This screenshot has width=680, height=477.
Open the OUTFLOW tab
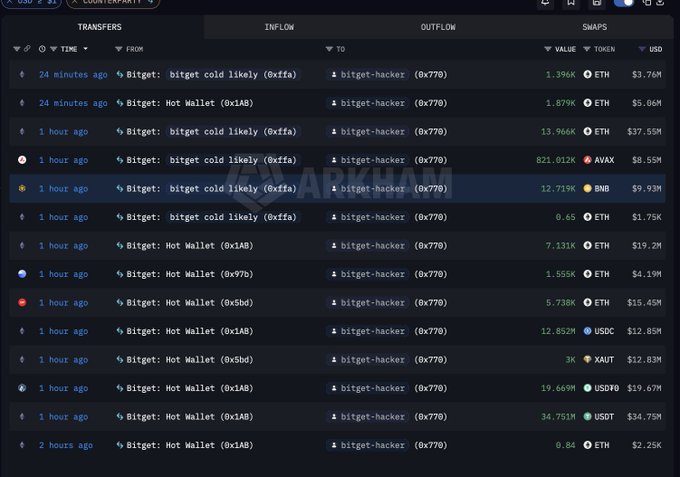click(x=438, y=27)
